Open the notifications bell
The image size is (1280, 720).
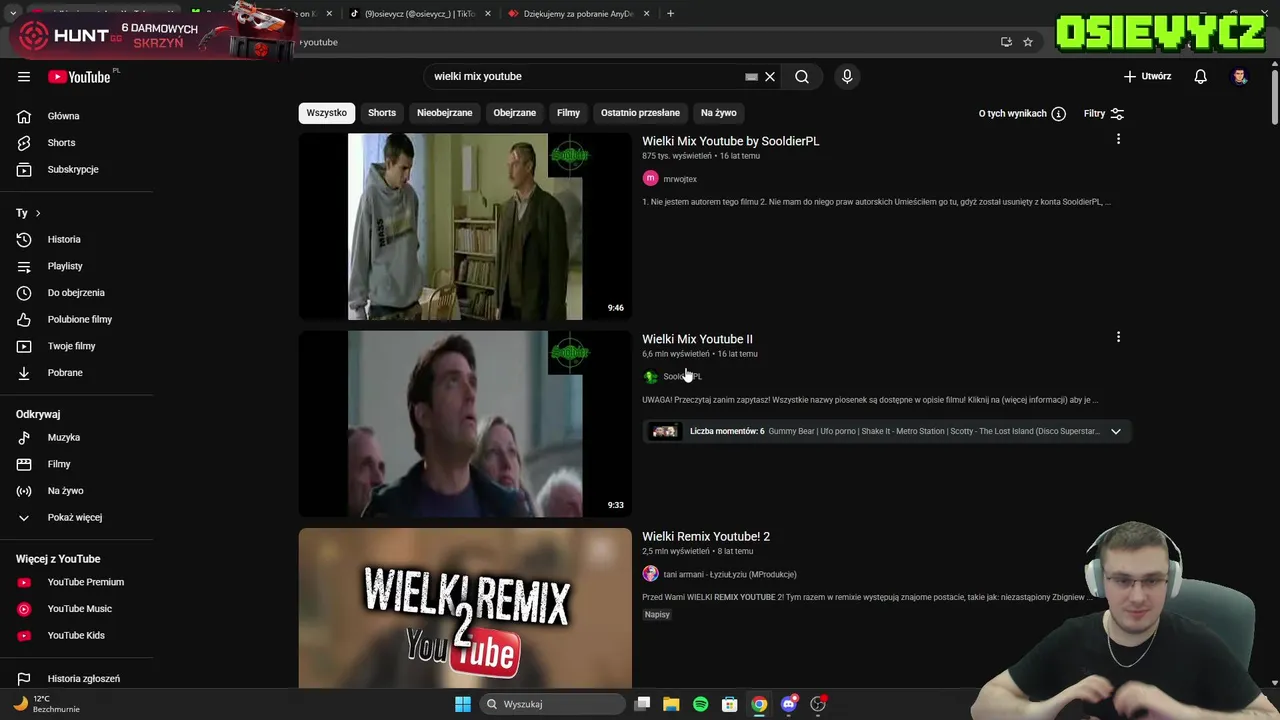point(1201,77)
